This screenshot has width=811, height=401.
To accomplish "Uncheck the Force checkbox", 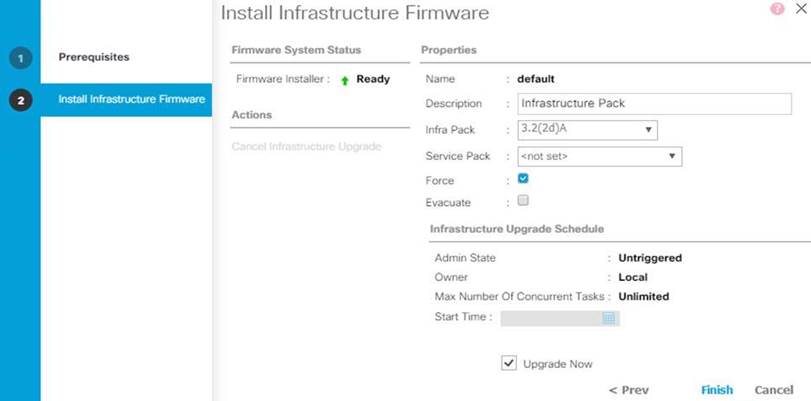I will click(x=523, y=180).
